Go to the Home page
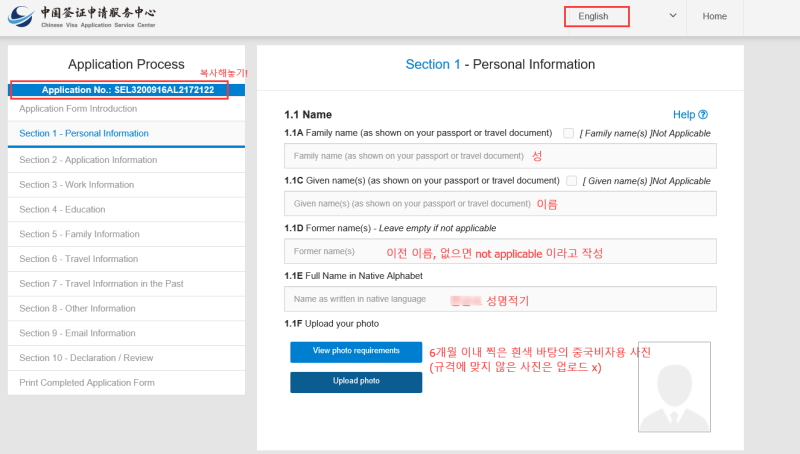Image resolution: width=800 pixels, height=454 pixels. coord(714,16)
